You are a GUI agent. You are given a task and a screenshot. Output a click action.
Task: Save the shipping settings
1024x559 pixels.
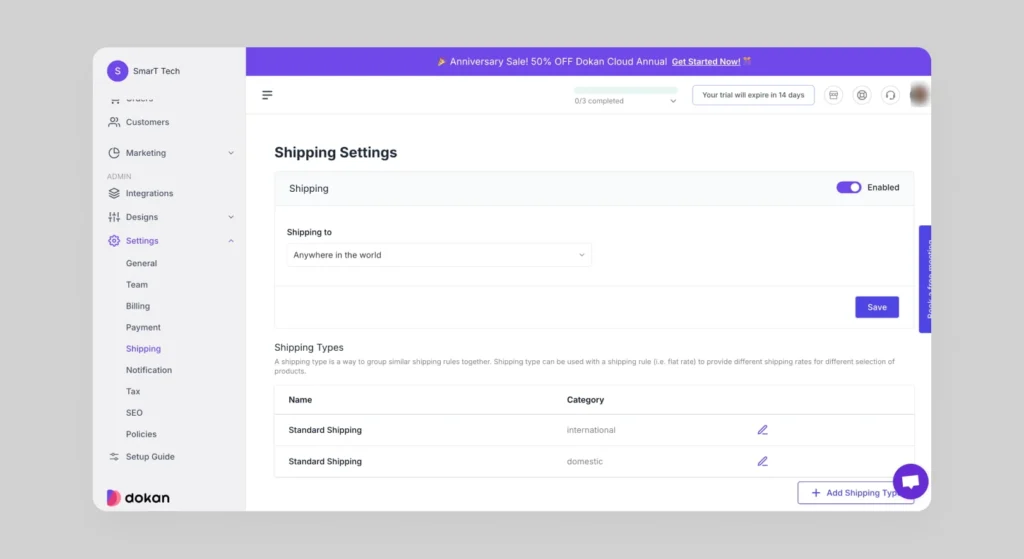tap(876, 307)
